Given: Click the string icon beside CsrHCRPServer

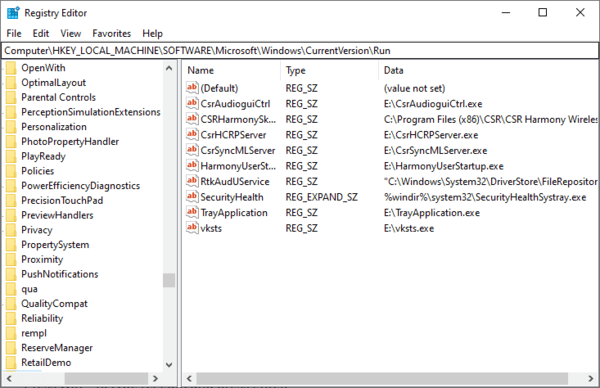Looking at the screenshot, I should tap(192, 135).
